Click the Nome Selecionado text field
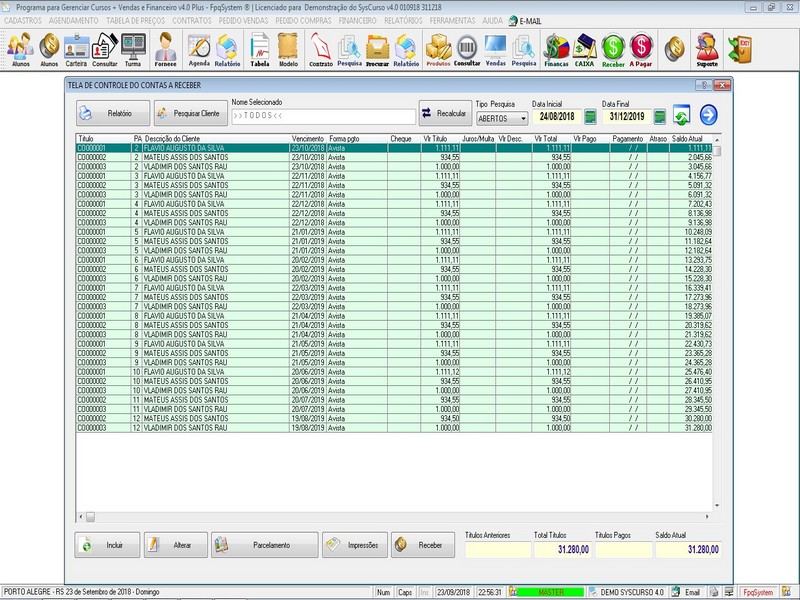This screenshot has width=800, height=600. pos(322,117)
